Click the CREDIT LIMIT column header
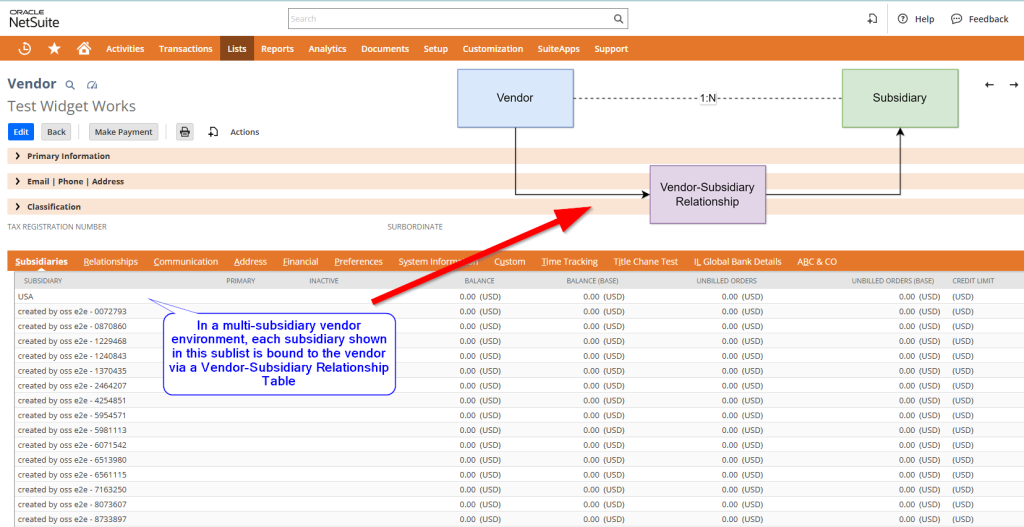Screen dimensions: 1024x527 pyautogui.click(x=973, y=281)
